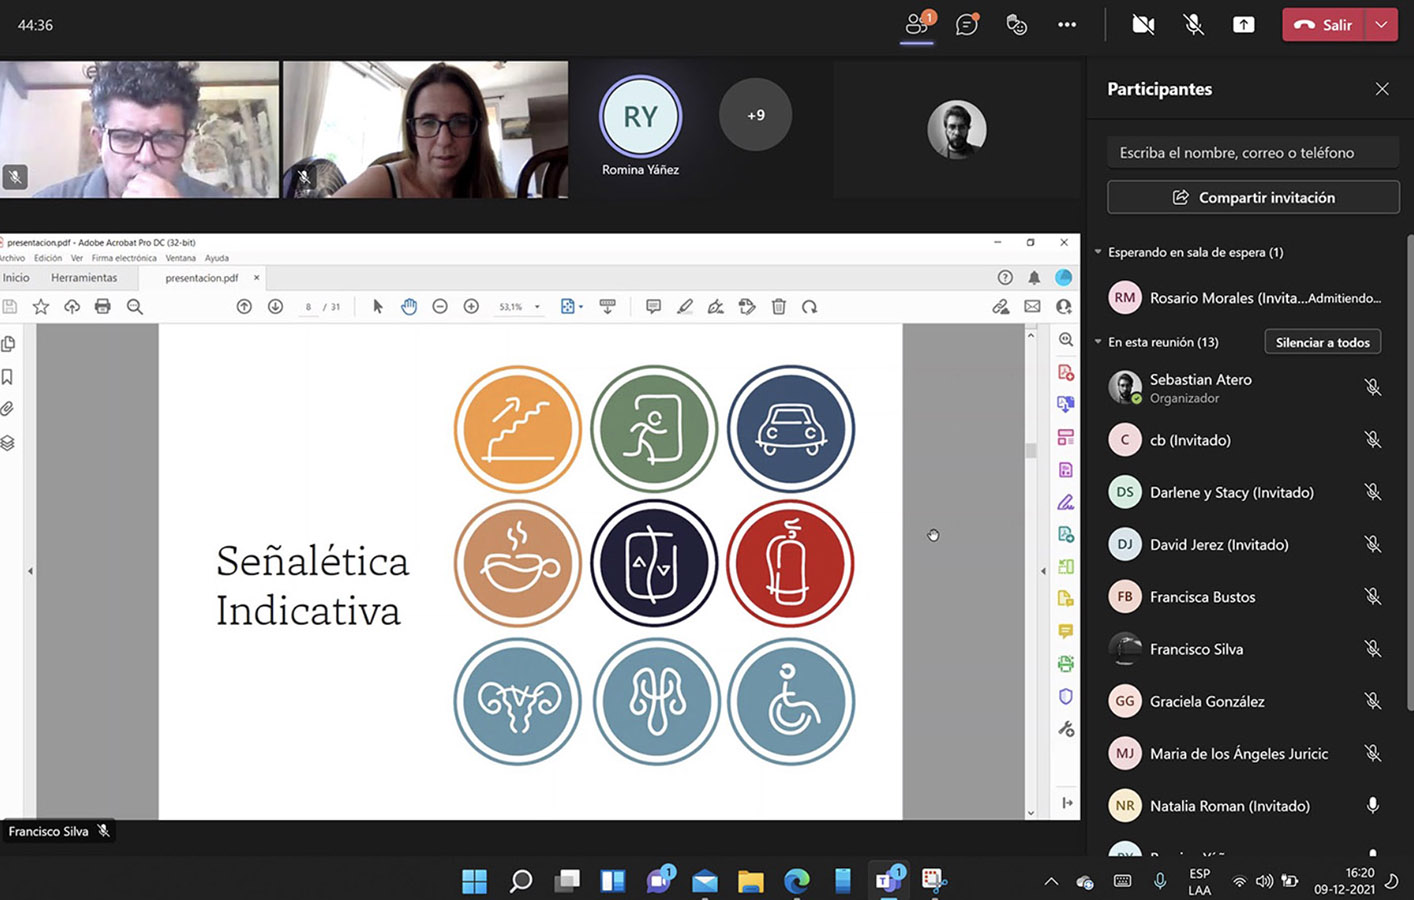
Task: Select the hand pan tool in Acrobat
Action: tap(409, 307)
